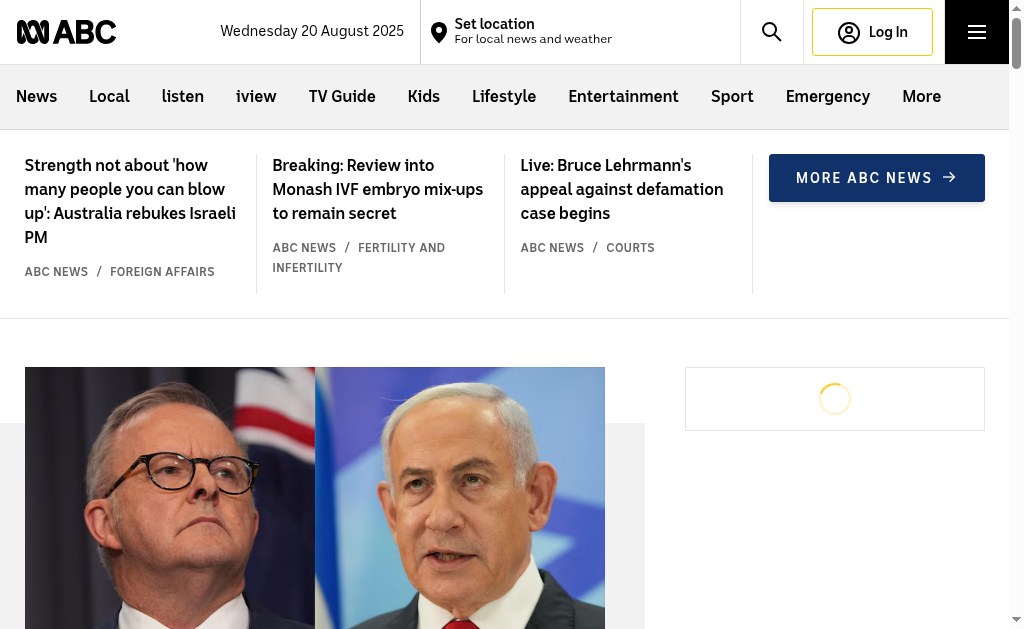Open the News menu item
This screenshot has width=1024, height=629.
coord(37,97)
